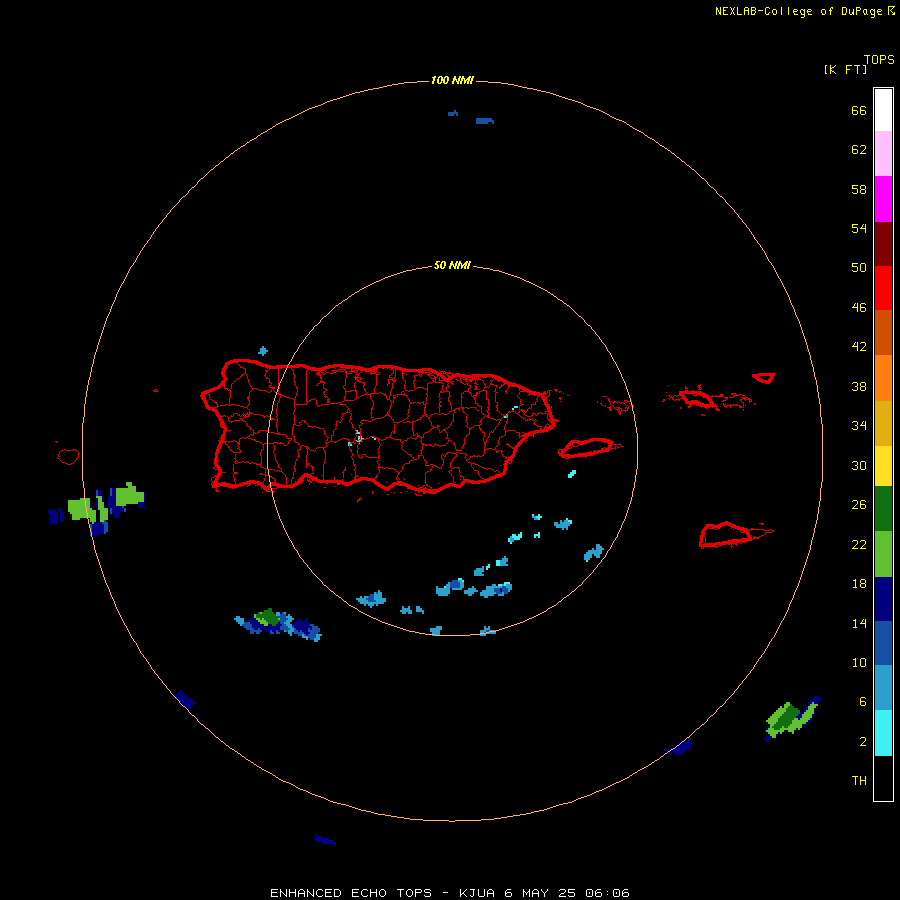
Task: Select the dark red 54 kft legend swatch
Action: coord(883,243)
